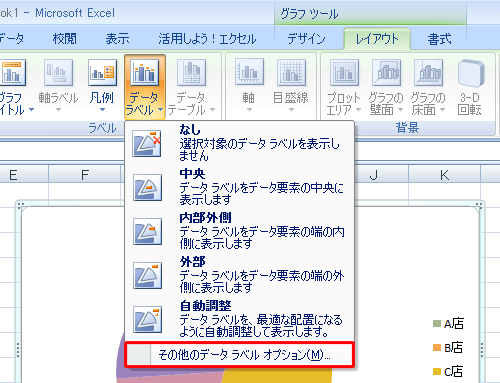Expand the プロットエリア dropdown arrow
The height and width of the screenshot is (383, 500).
[358, 109]
